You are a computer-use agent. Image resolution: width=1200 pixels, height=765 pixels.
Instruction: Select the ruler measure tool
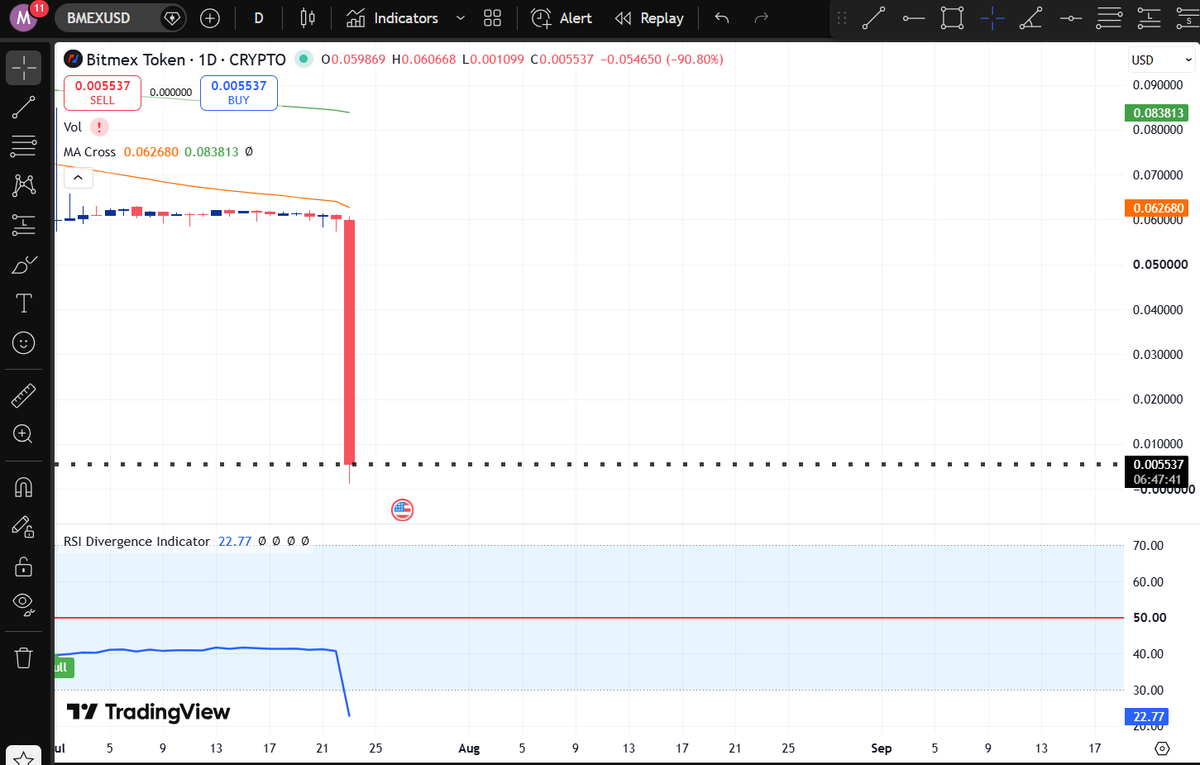24,396
